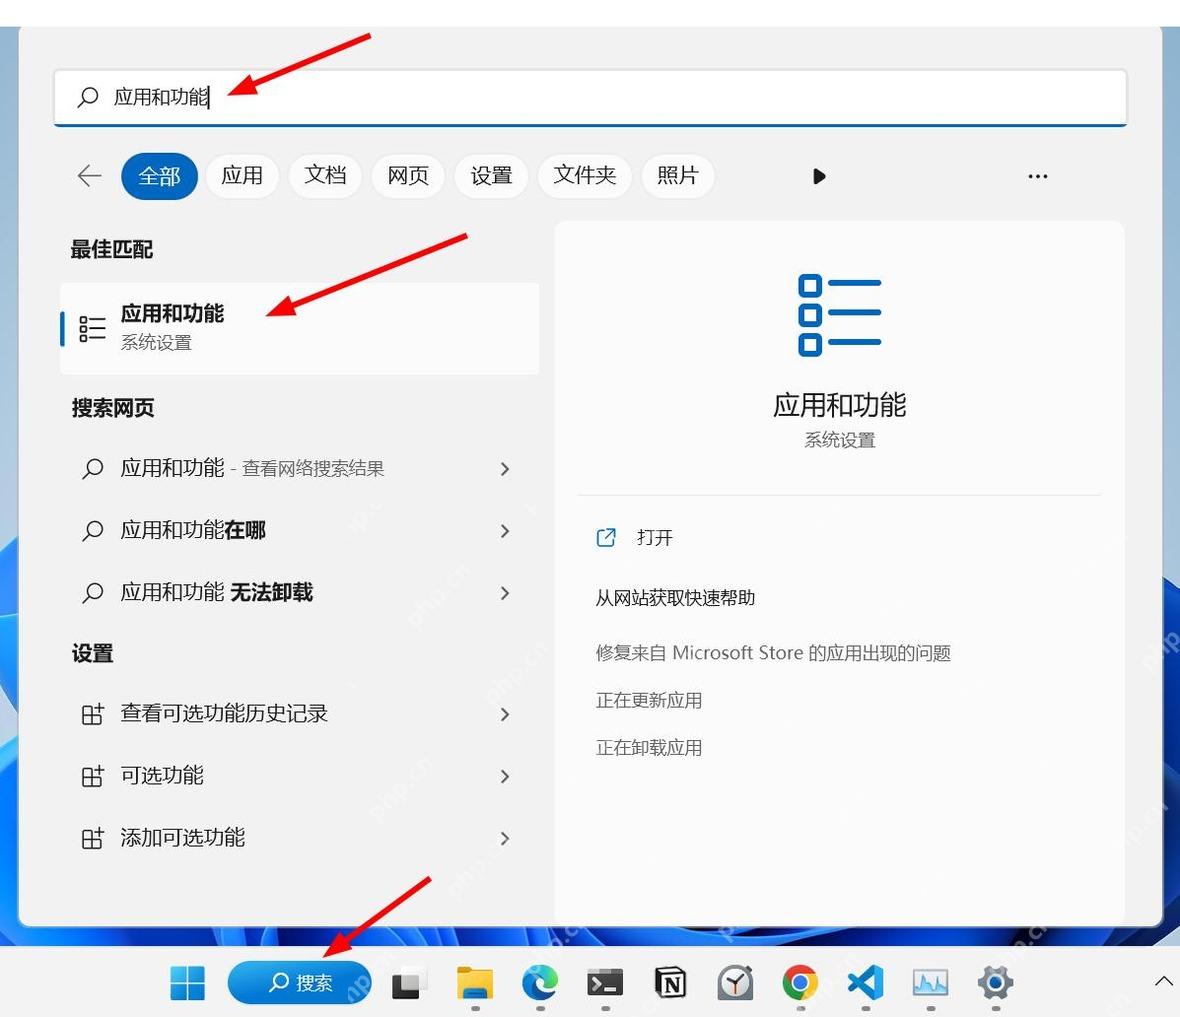Expand chevron for 查看网络搜索结果 row
The width and height of the screenshot is (1180, 1017).
pyautogui.click(x=505, y=469)
